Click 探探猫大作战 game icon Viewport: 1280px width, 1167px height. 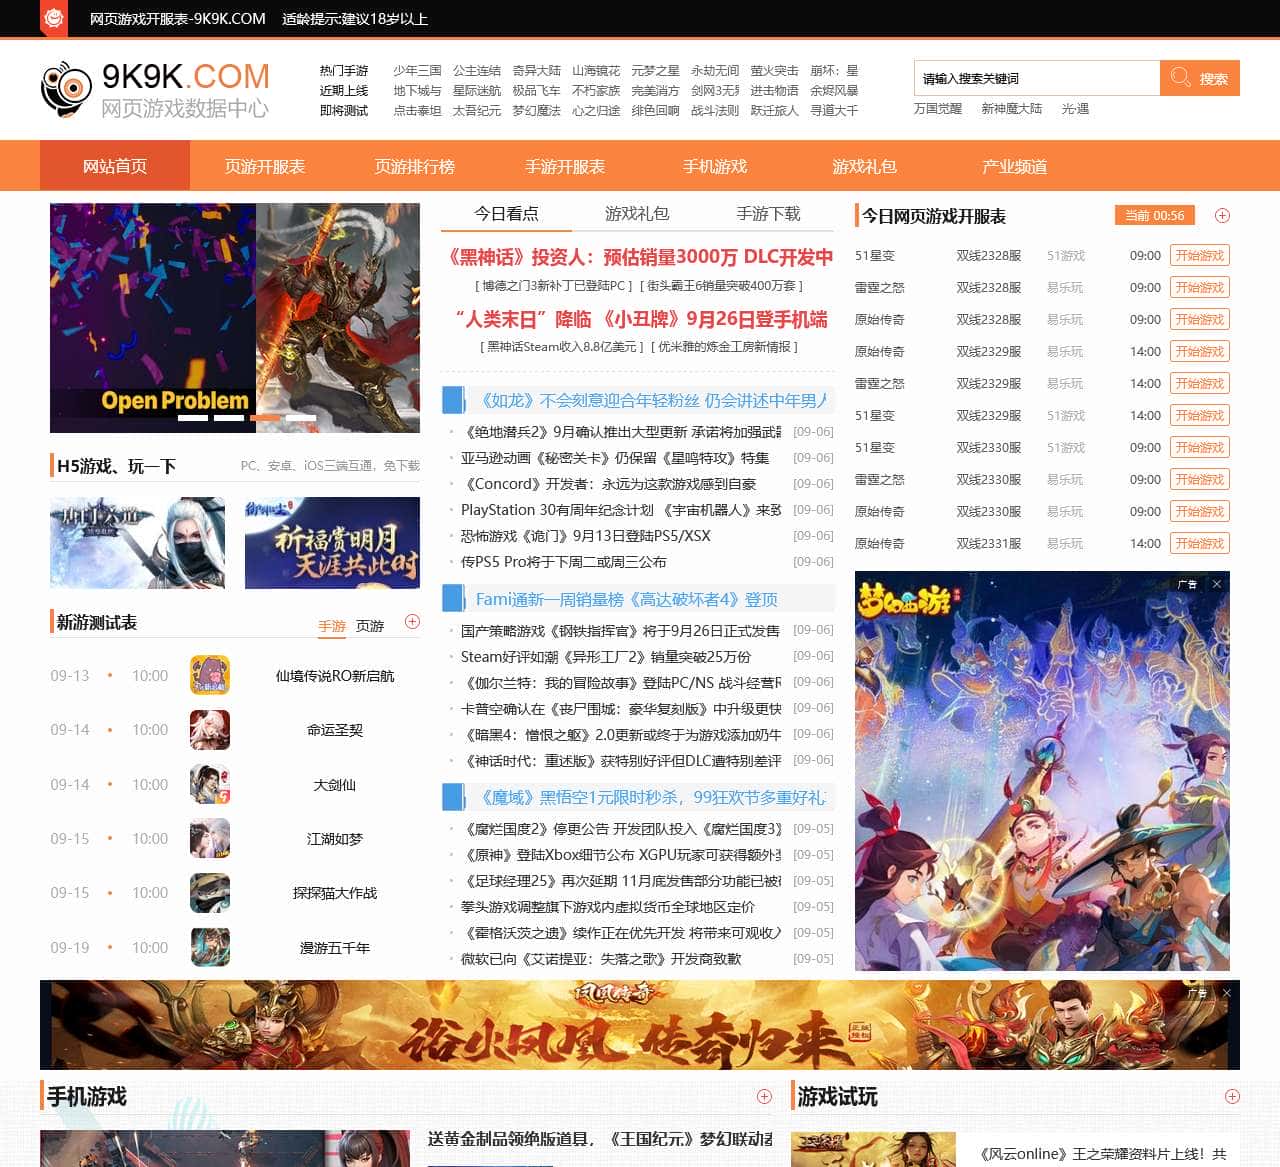coord(210,893)
